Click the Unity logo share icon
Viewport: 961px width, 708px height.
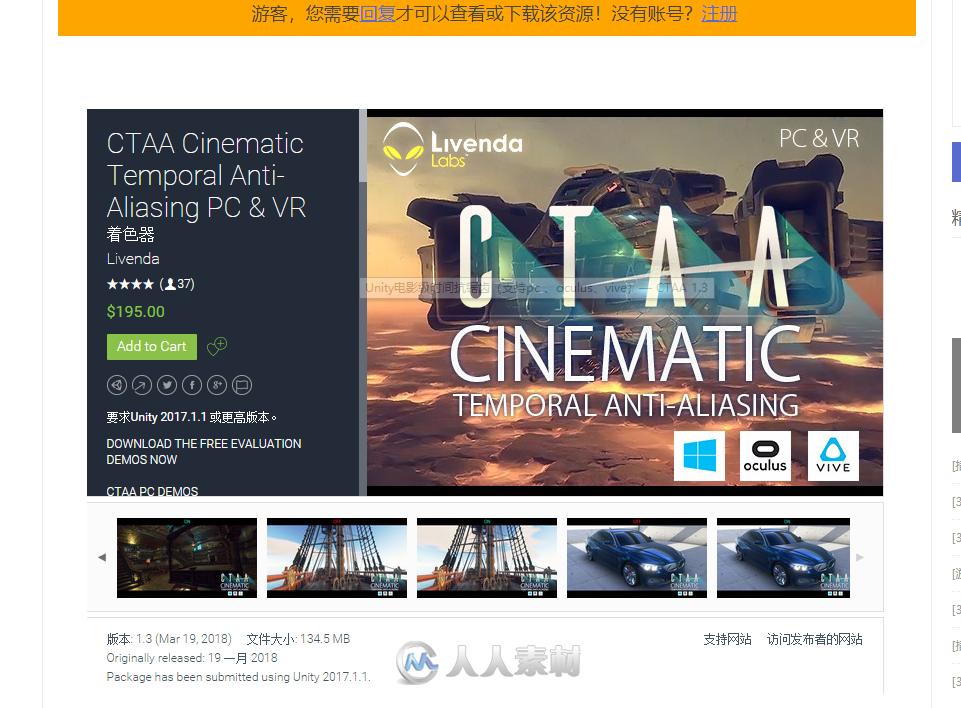(x=117, y=385)
